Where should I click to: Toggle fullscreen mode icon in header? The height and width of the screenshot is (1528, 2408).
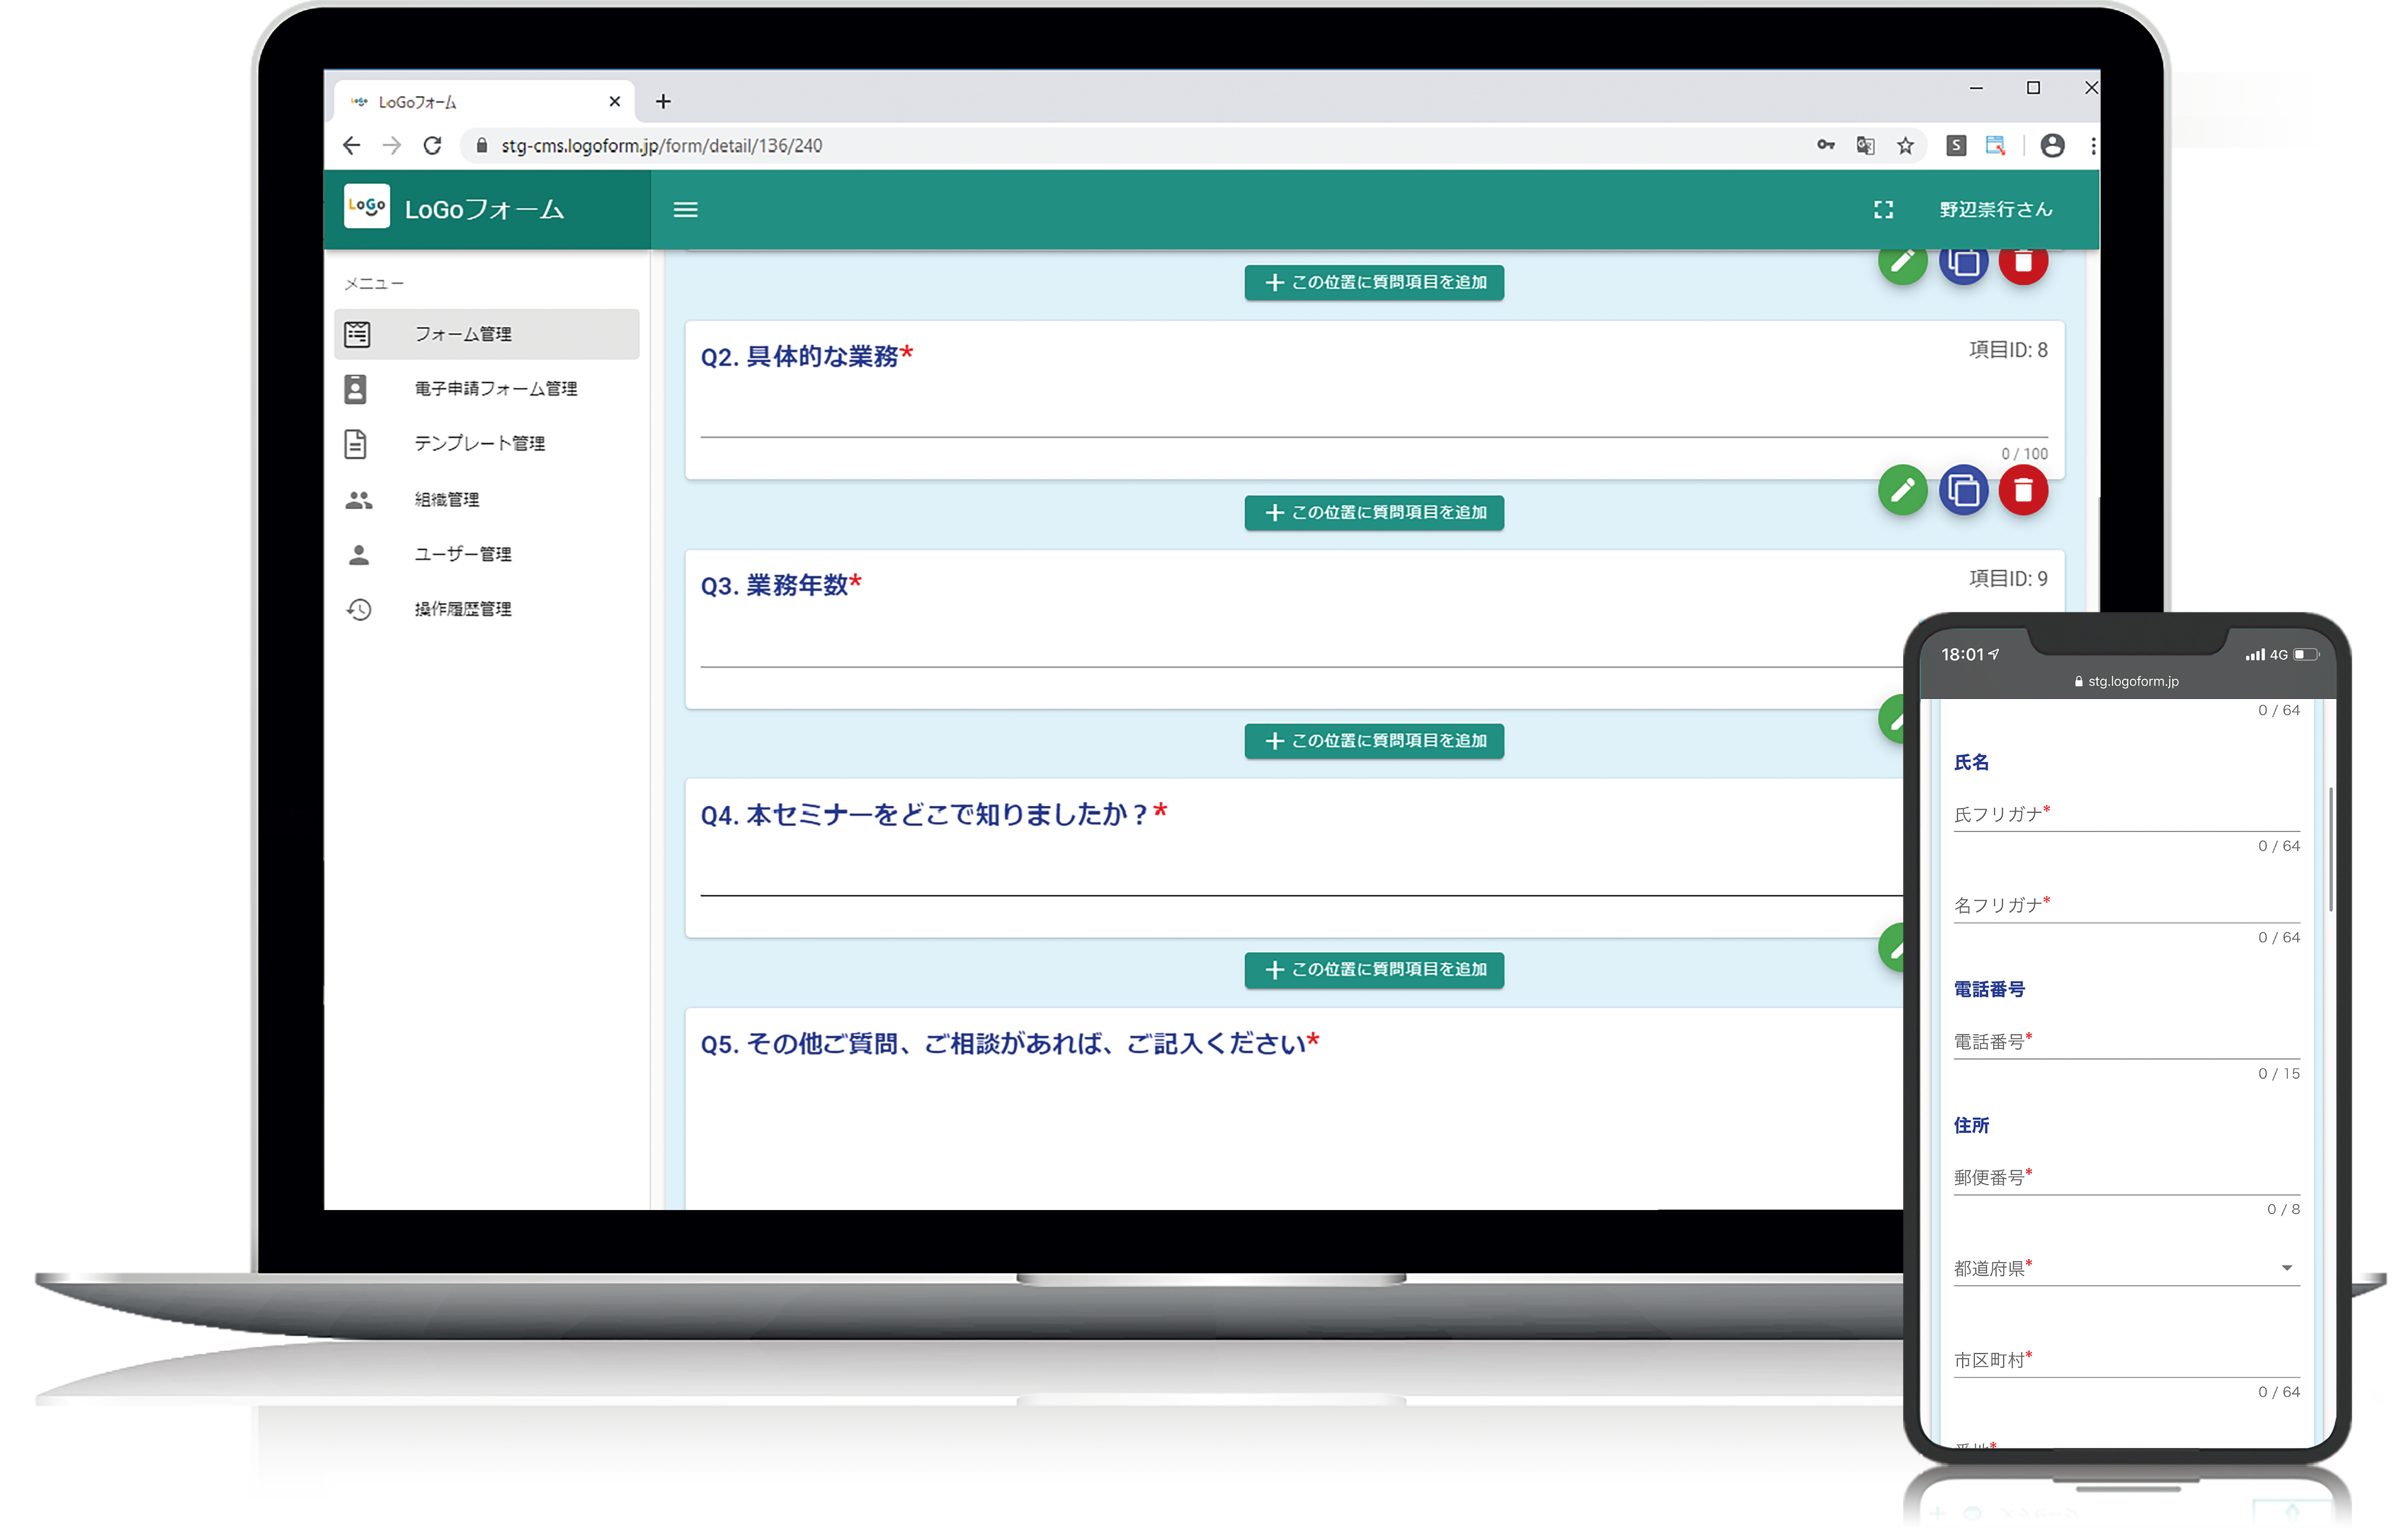(1883, 210)
